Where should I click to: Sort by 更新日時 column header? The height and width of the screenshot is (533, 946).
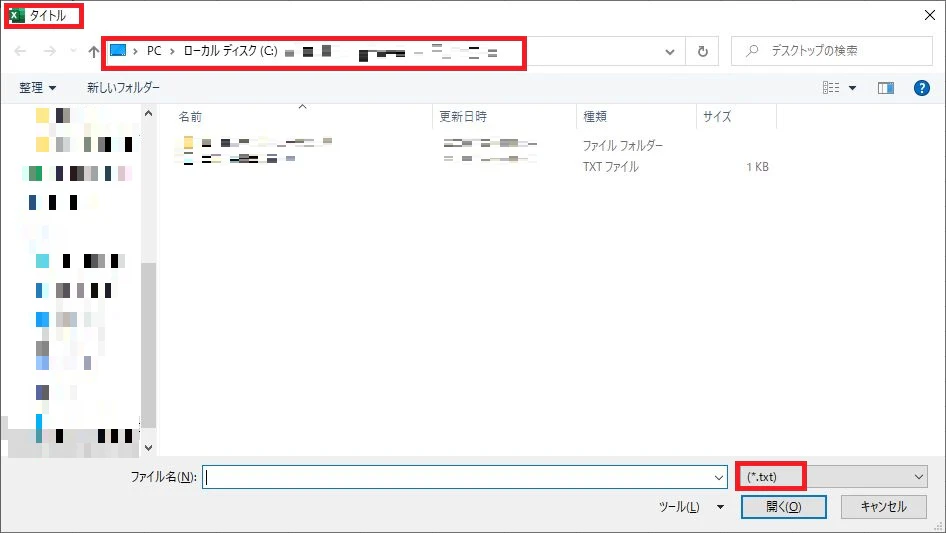tap(463, 116)
